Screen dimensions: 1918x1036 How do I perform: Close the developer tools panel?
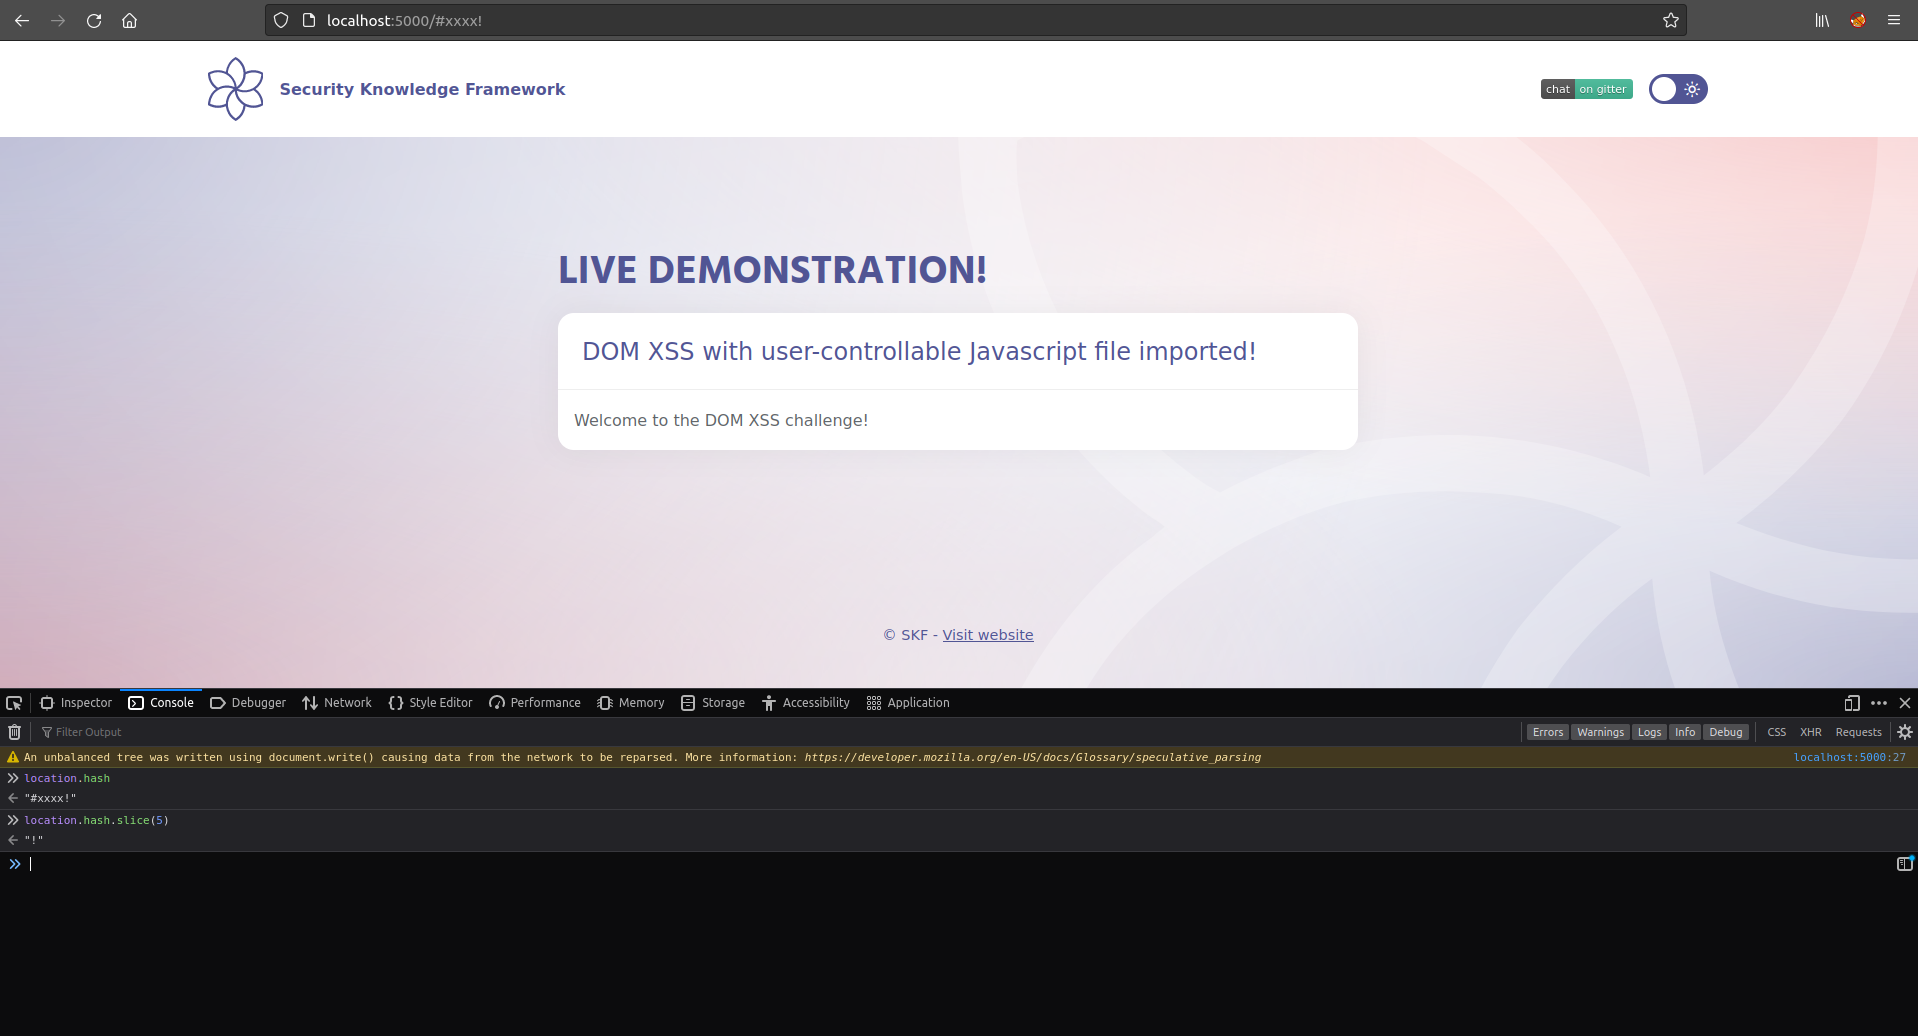pyautogui.click(x=1905, y=703)
